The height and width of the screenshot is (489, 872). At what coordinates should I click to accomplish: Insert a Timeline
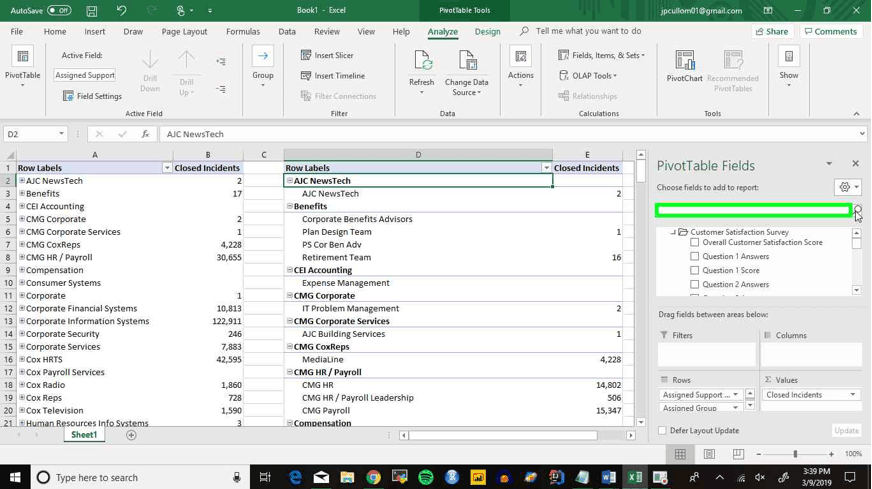pyautogui.click(x=333, y=76)
